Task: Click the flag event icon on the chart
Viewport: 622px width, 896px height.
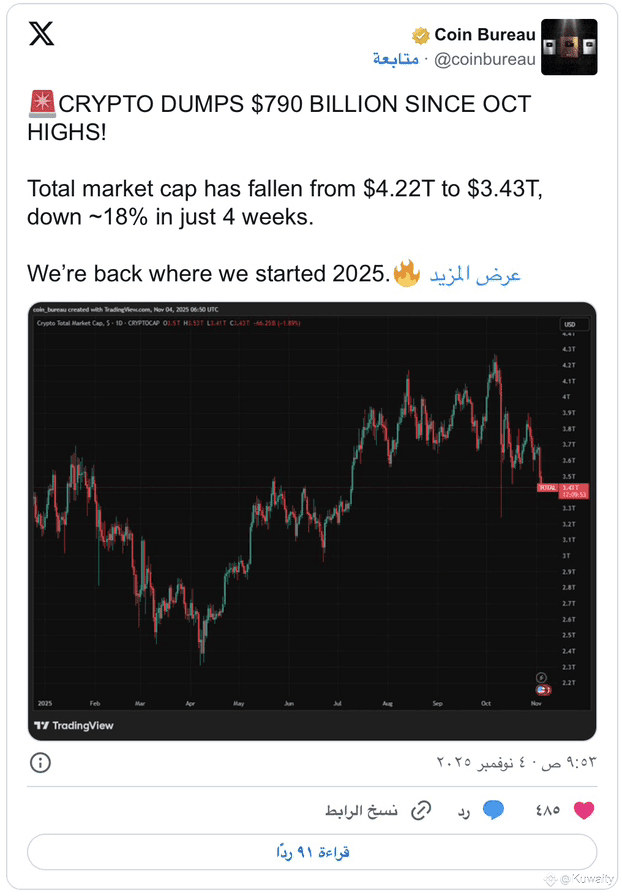Action: [x=543, y=690]
